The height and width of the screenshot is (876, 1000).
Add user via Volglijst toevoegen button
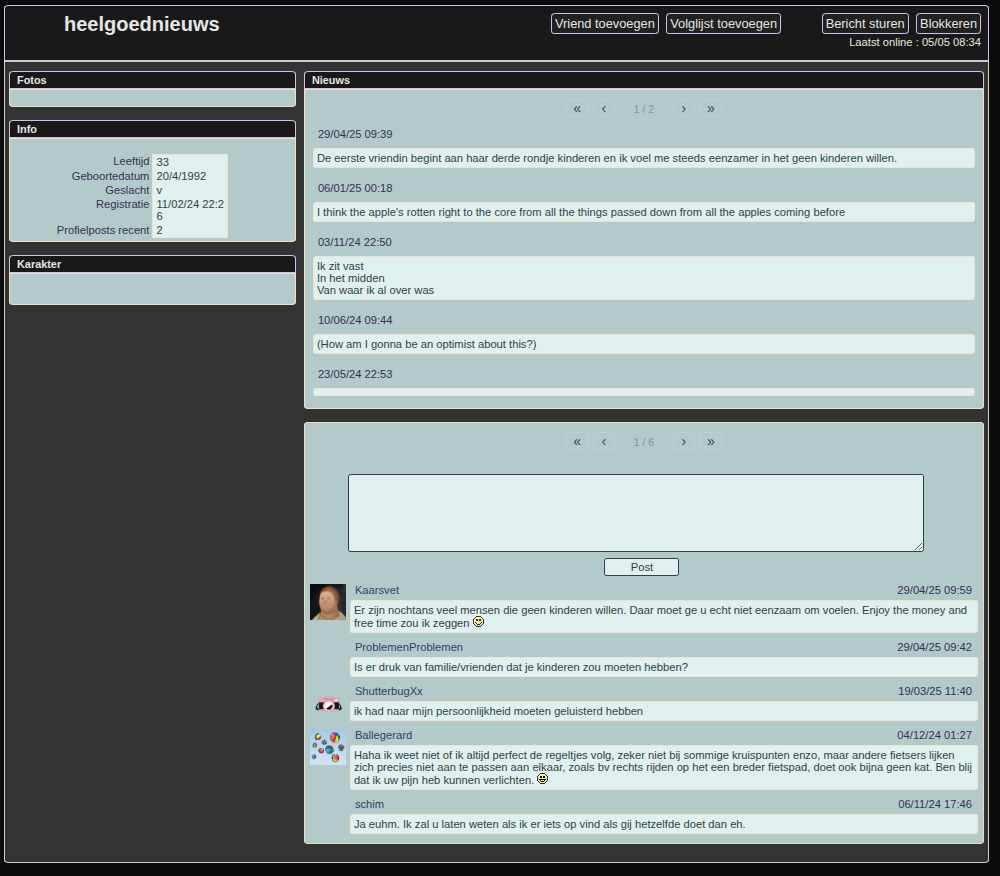(x=723, y=24)
